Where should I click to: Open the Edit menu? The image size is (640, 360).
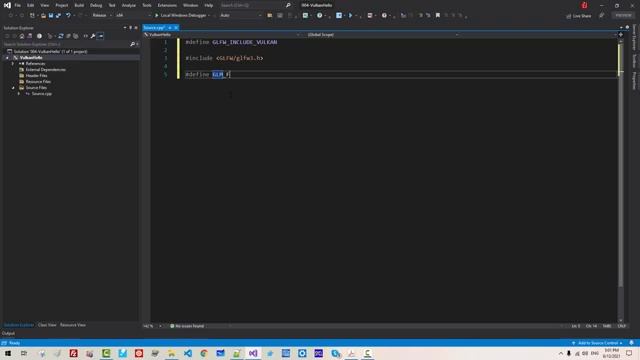(x=31, y=5)
